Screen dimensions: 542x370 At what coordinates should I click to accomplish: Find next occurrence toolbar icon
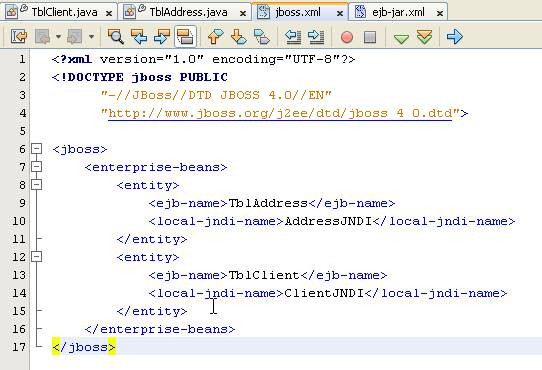pyautogui.click(x=162, y=36)
